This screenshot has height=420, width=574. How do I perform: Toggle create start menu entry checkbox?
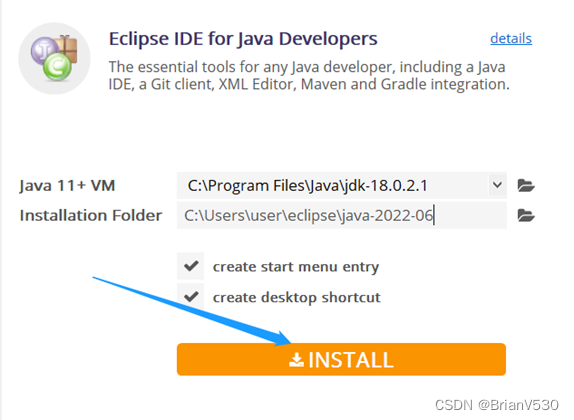tap(190, 266)
